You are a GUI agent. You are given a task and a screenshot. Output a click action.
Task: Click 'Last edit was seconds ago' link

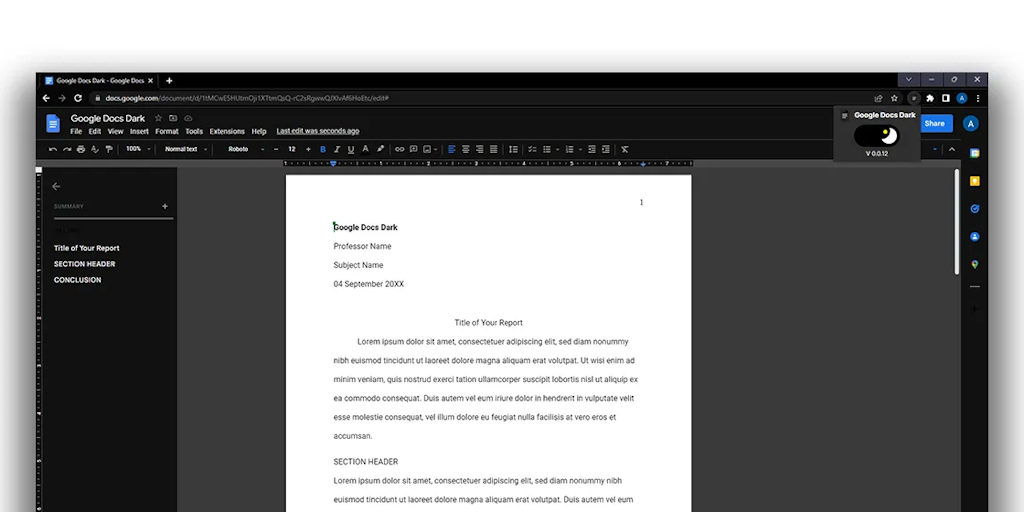pos(317,131)
